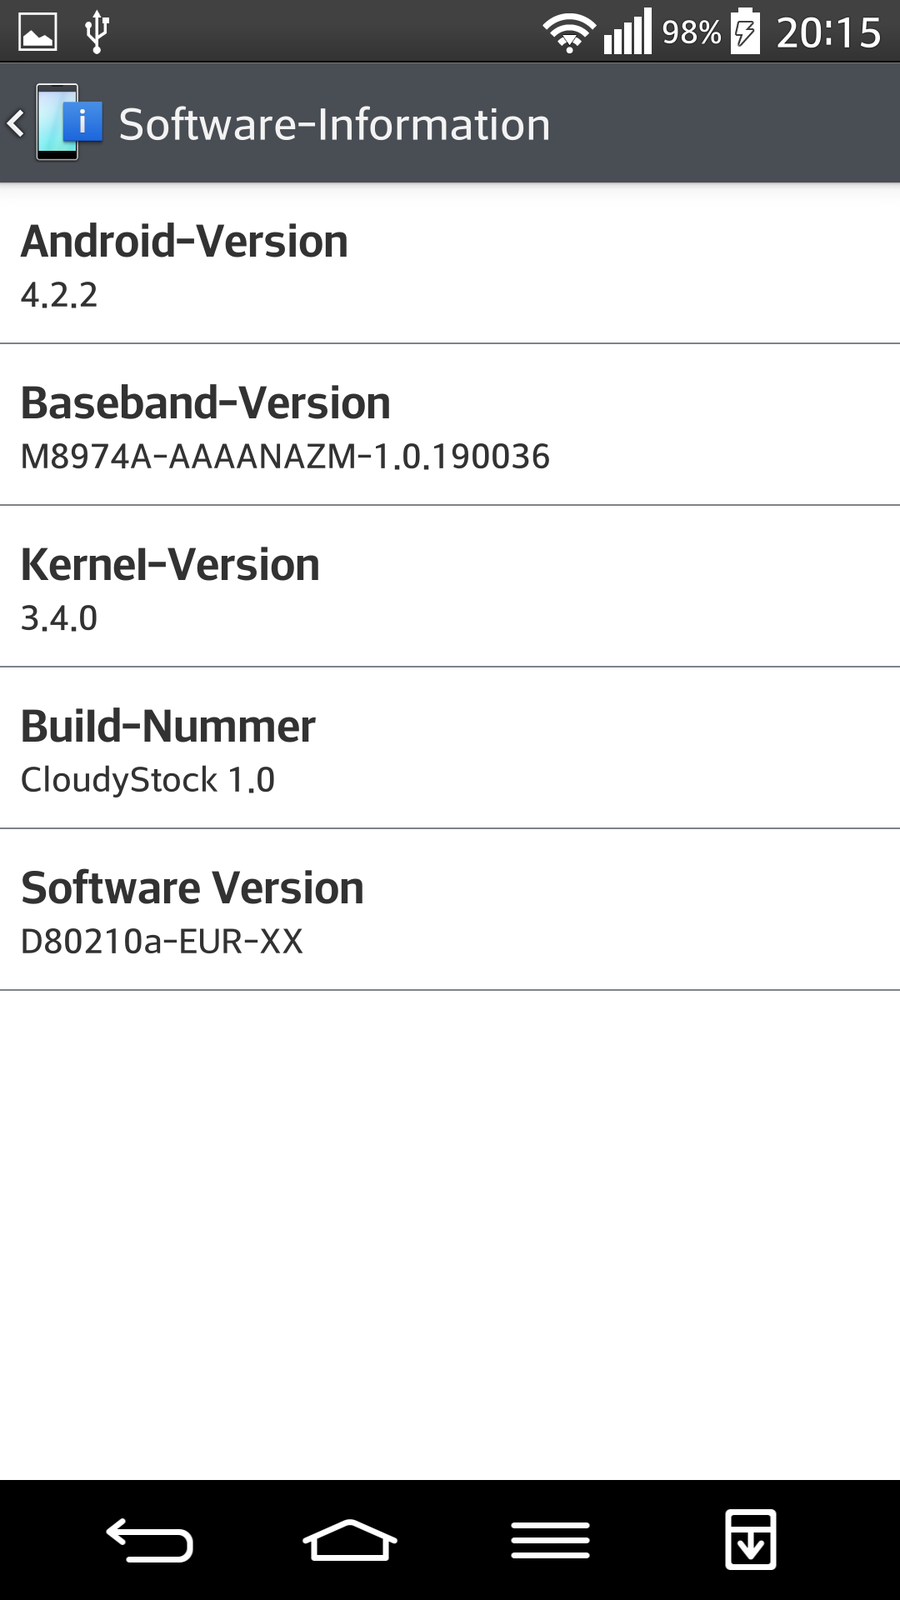
Task: Tap the Kernel-Version entry
Action: click(x=450, y=587)
